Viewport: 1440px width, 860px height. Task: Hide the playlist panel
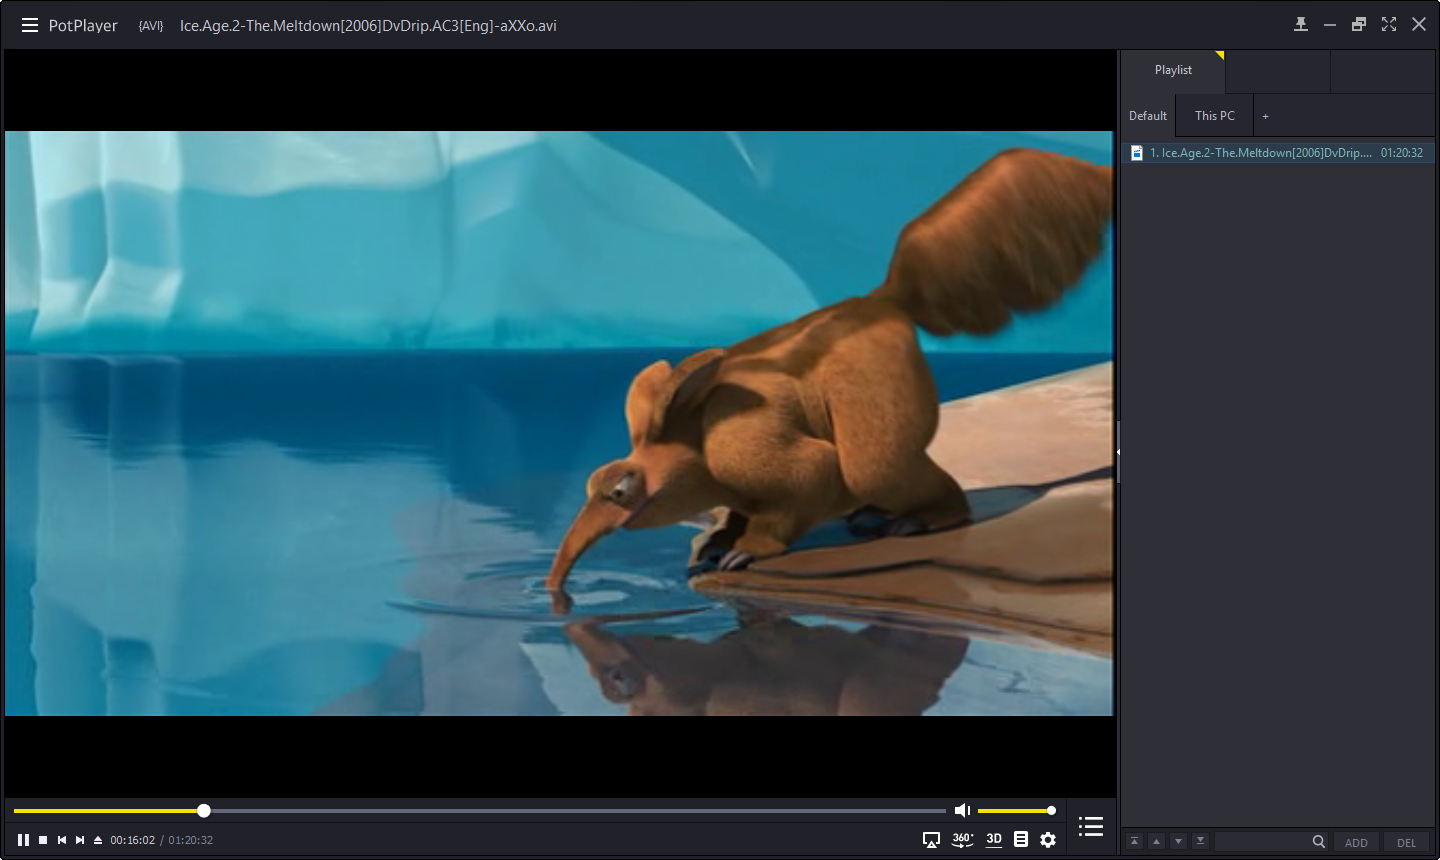(x=1090, y=827)
